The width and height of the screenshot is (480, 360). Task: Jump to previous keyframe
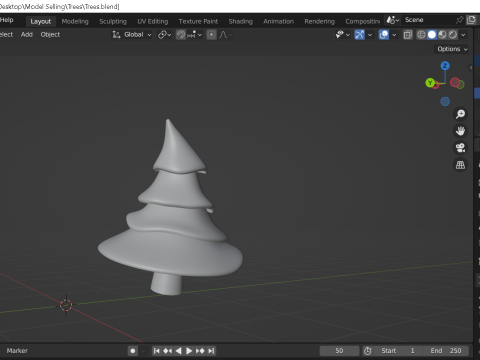click(167, 351)
